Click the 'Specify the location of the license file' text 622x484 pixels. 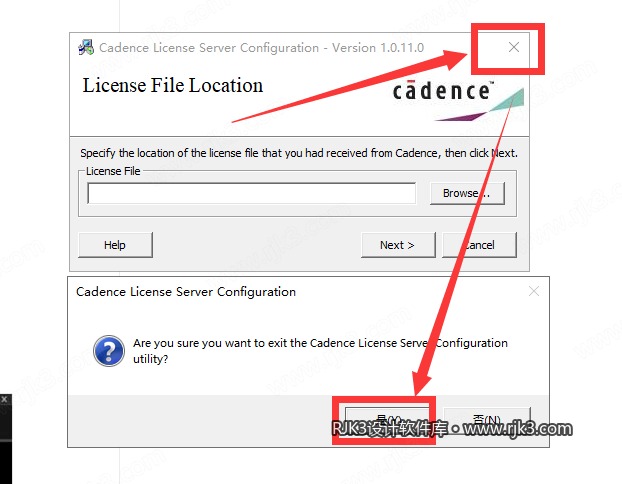coord(299,153)
